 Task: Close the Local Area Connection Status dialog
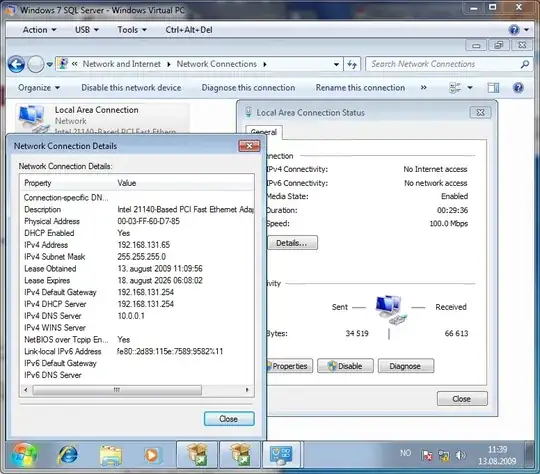[x=462, y=399]
